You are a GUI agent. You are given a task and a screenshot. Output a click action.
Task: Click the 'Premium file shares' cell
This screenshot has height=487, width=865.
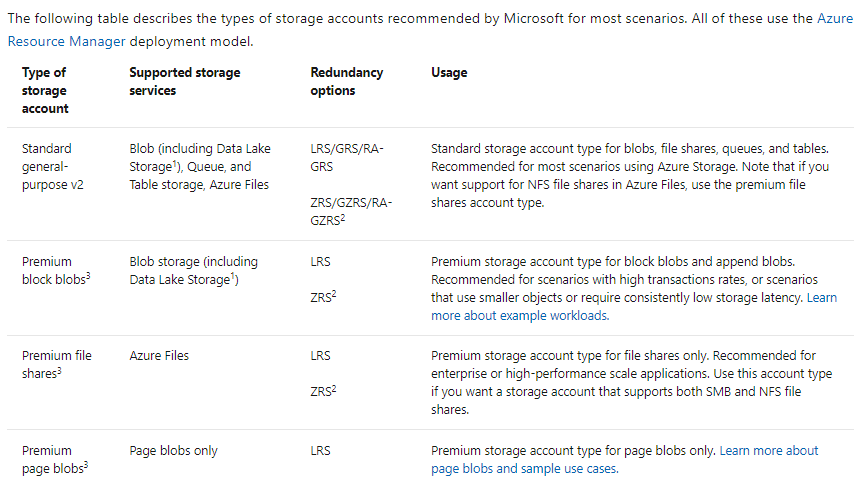(56, 365)
